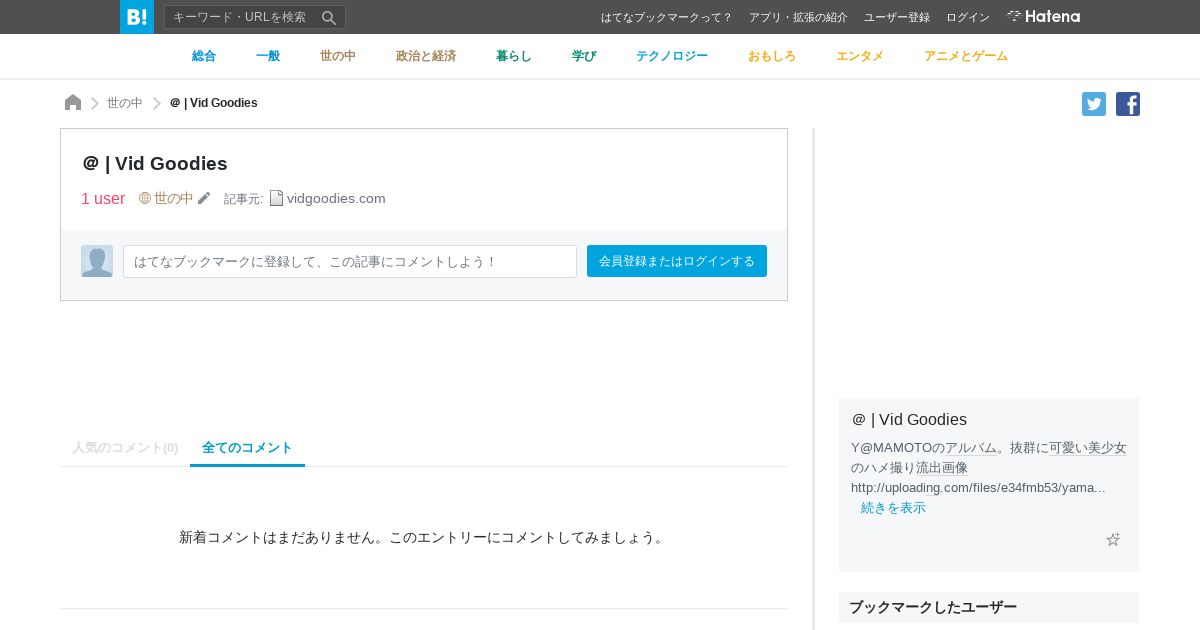Open the 総合 category
The width and height of the screenshot is (1200, 630).
pos(204,56)
